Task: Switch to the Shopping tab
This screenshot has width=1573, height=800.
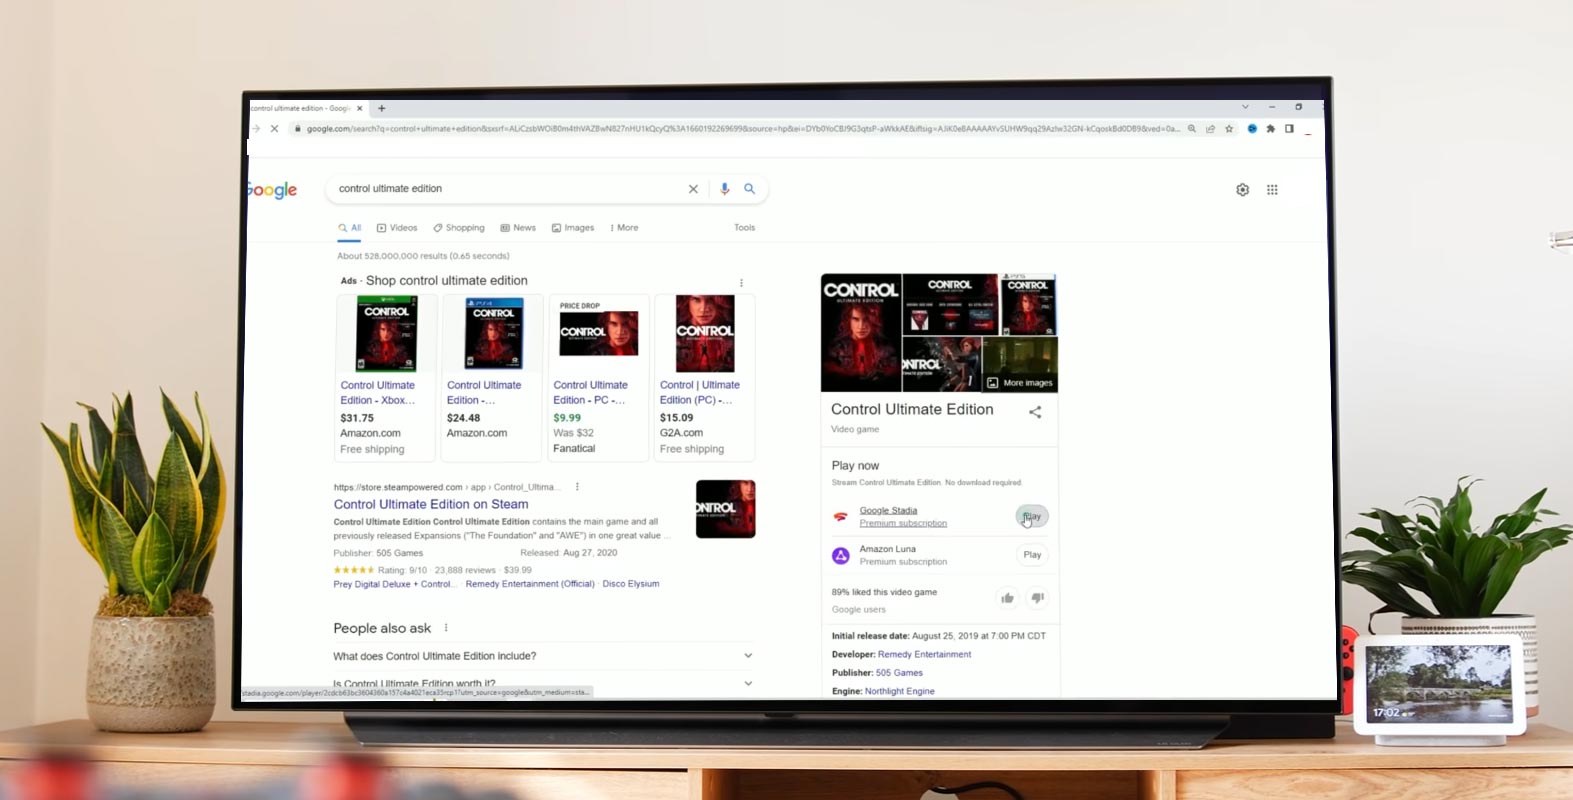Action: coord(459,228)
